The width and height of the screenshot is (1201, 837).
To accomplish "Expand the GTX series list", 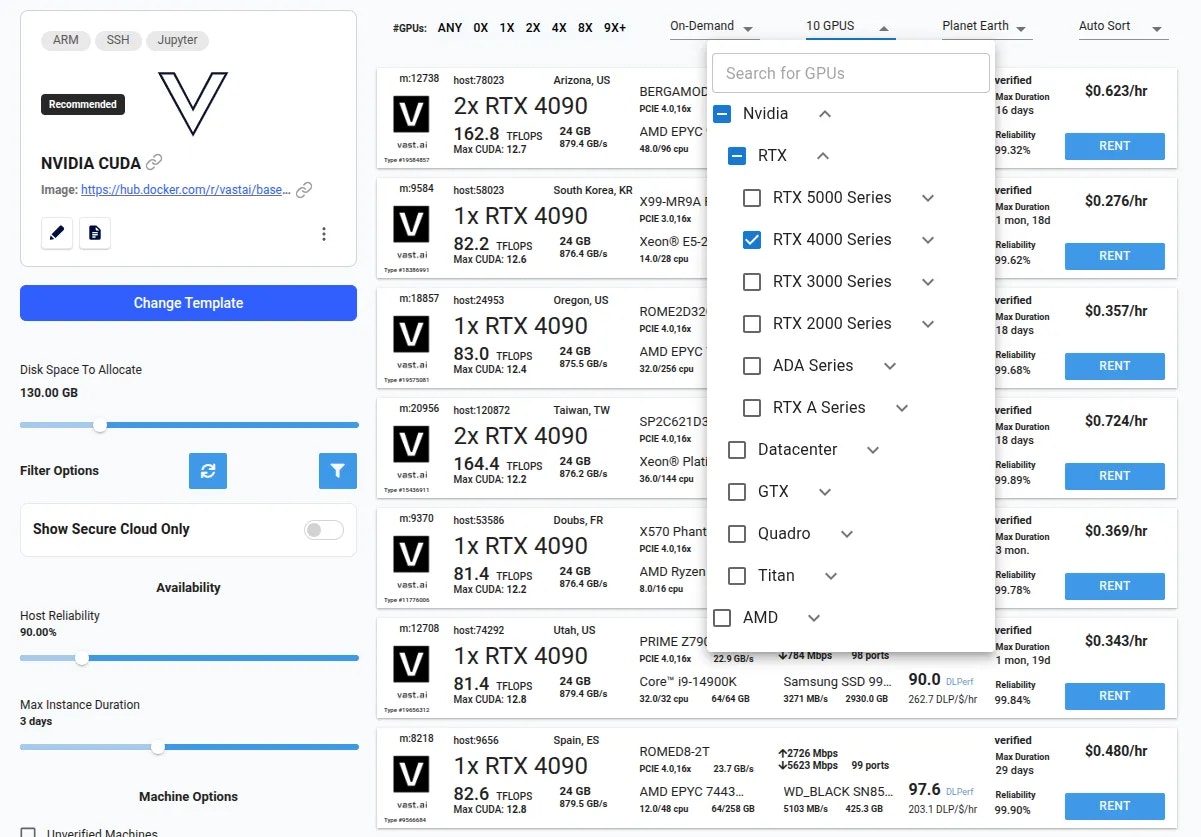I will coord(825,491).
